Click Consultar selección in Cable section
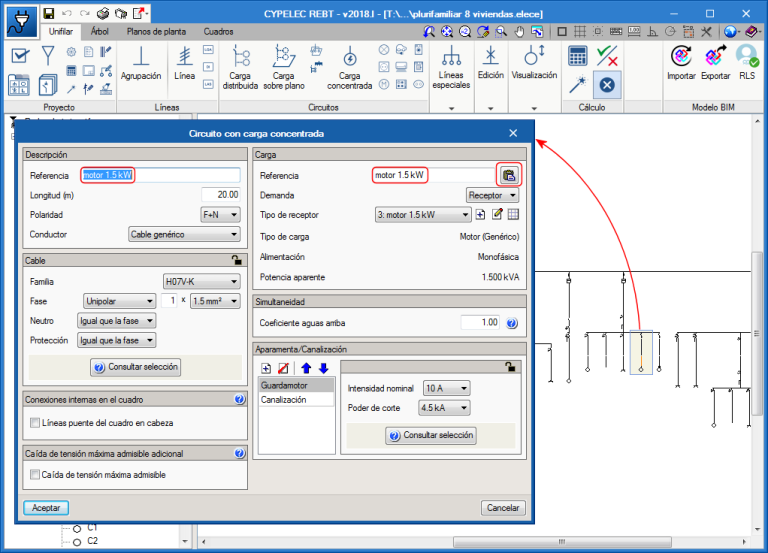Image resolution: width=768 pixels, height=553 pixels. click(x=136, y=368)
